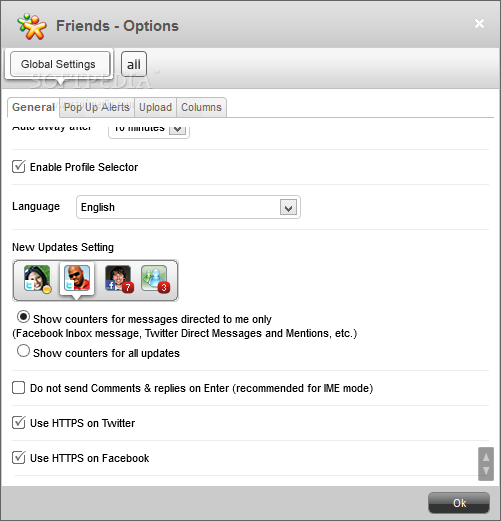The height and width of the screenshot is (521, 501).
Task: Open the Language dropdown
Action: click(188, 207)
